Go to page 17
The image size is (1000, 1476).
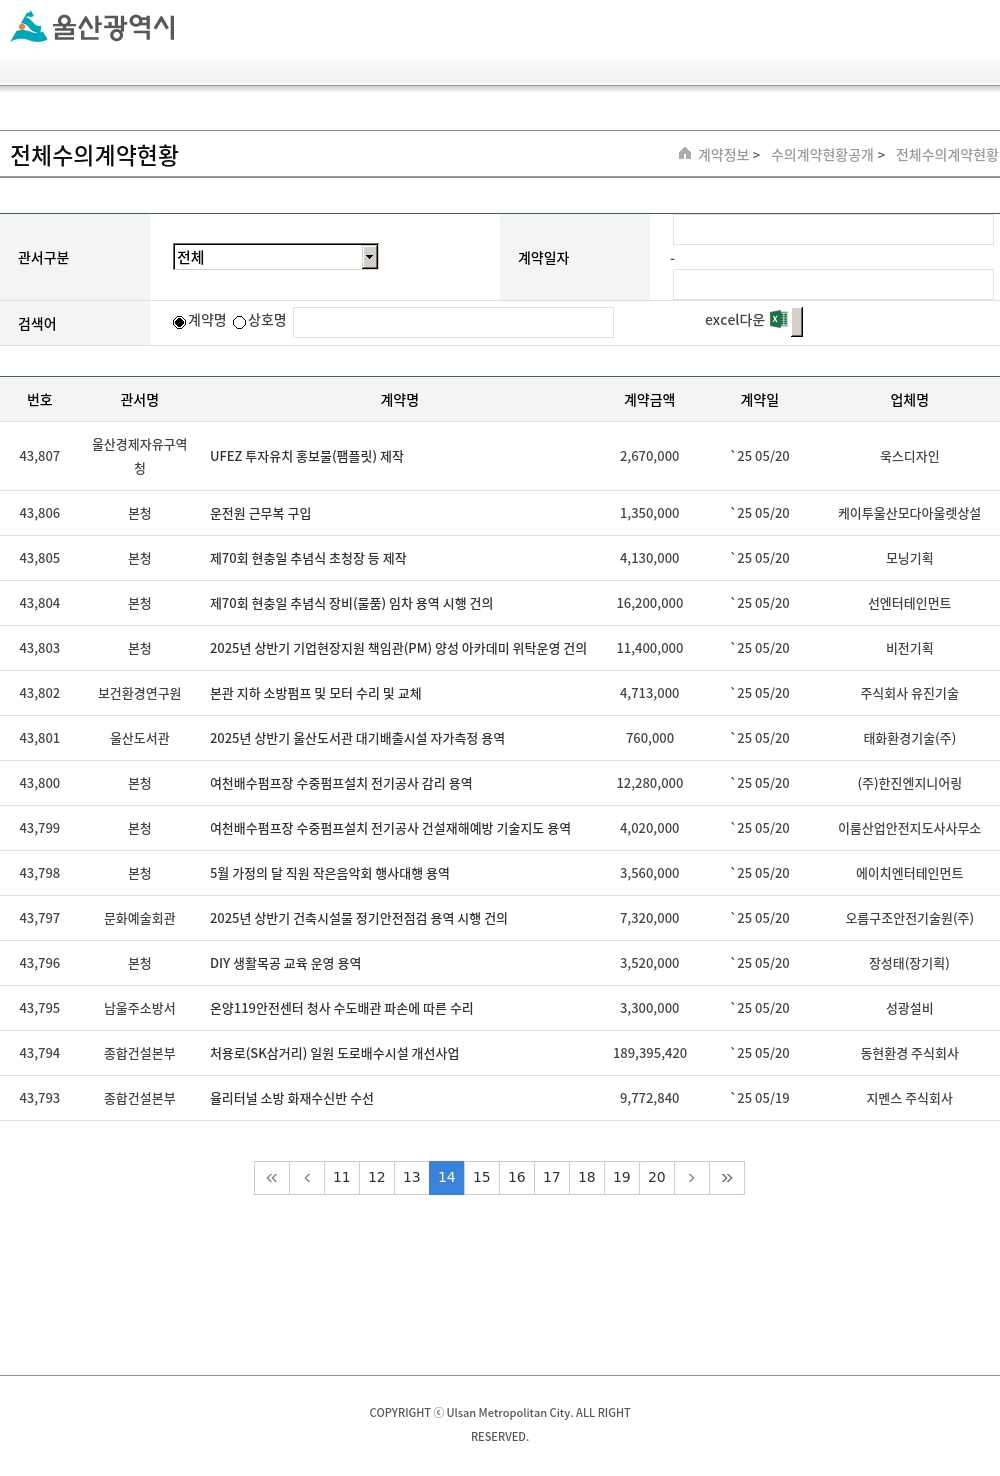tap(552, 1178)
